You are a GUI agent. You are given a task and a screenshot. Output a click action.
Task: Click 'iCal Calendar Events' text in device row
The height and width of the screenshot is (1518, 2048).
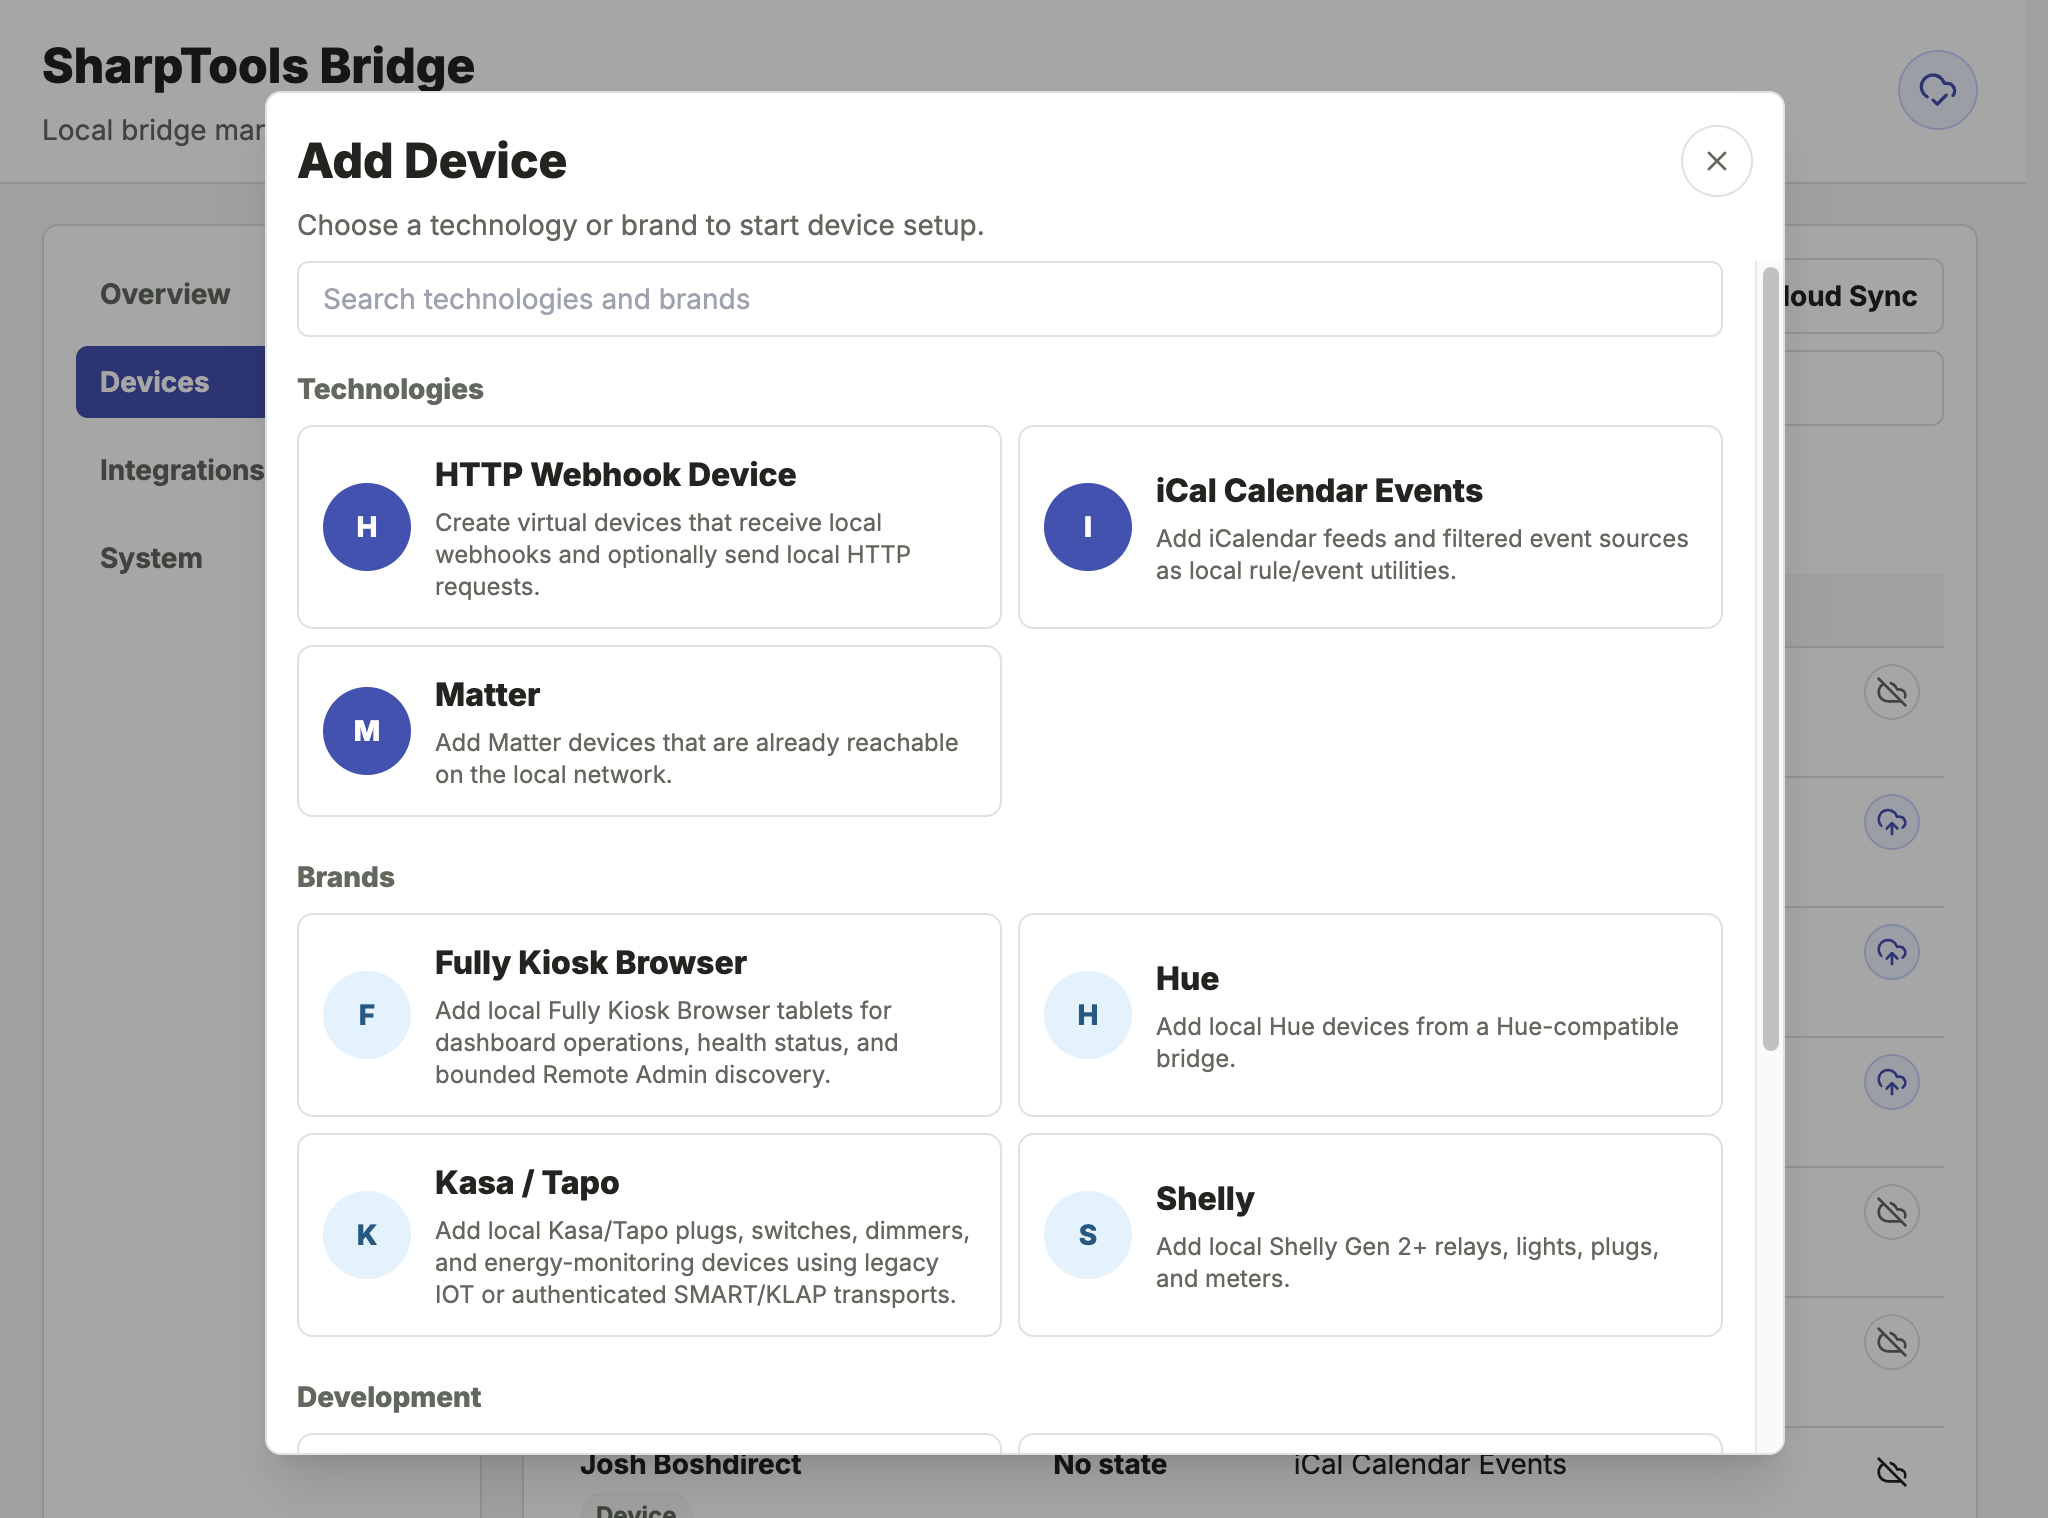coord(1430,1464)
